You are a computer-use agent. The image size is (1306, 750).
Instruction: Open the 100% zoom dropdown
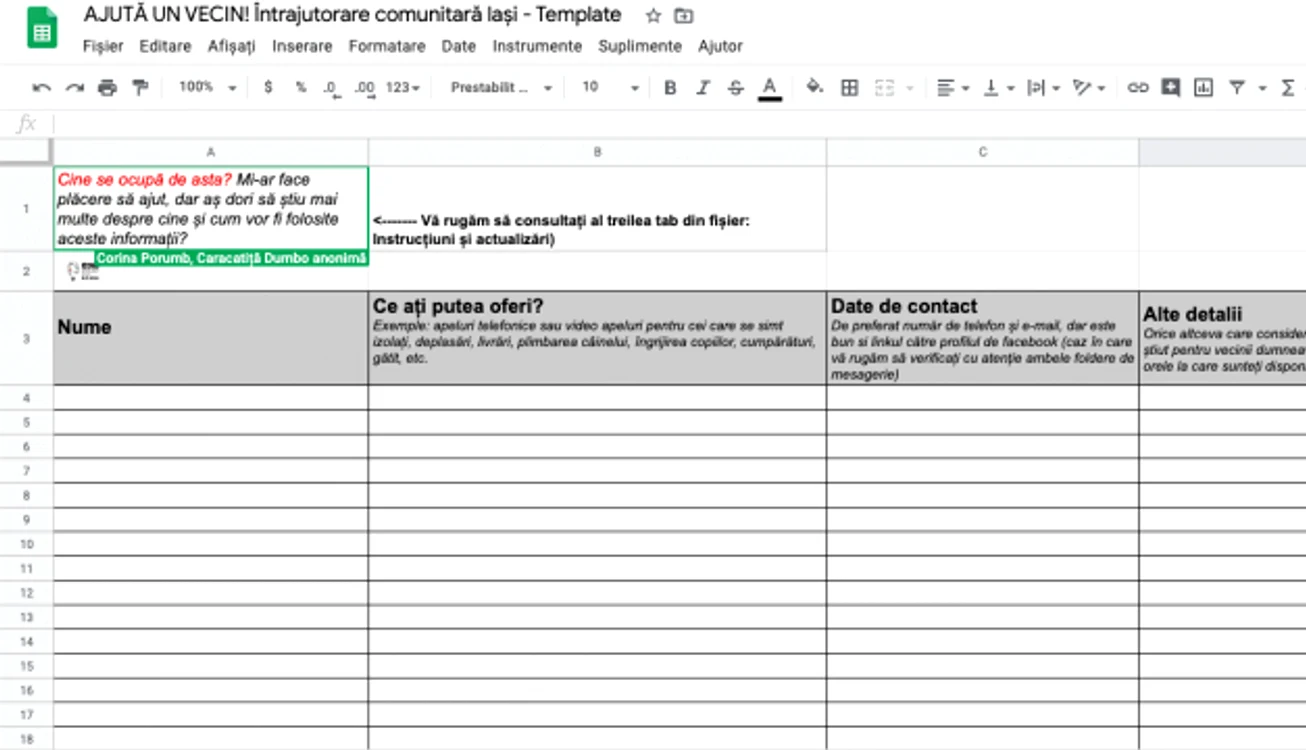coord(207,88)
